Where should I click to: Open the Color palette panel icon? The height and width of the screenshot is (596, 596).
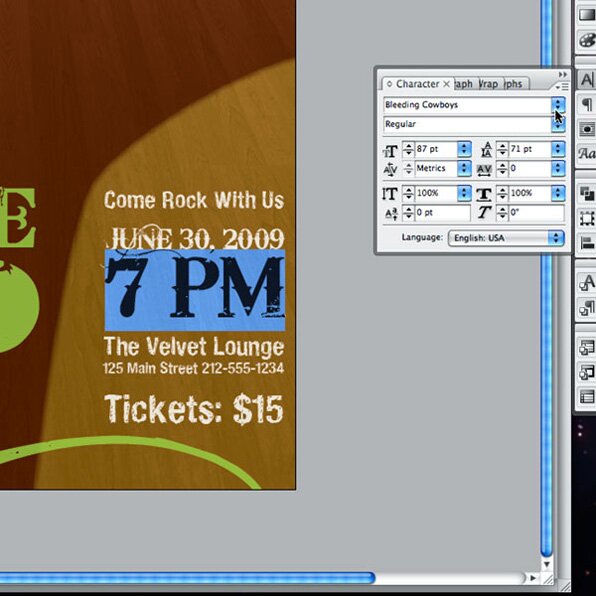point(587,40)
